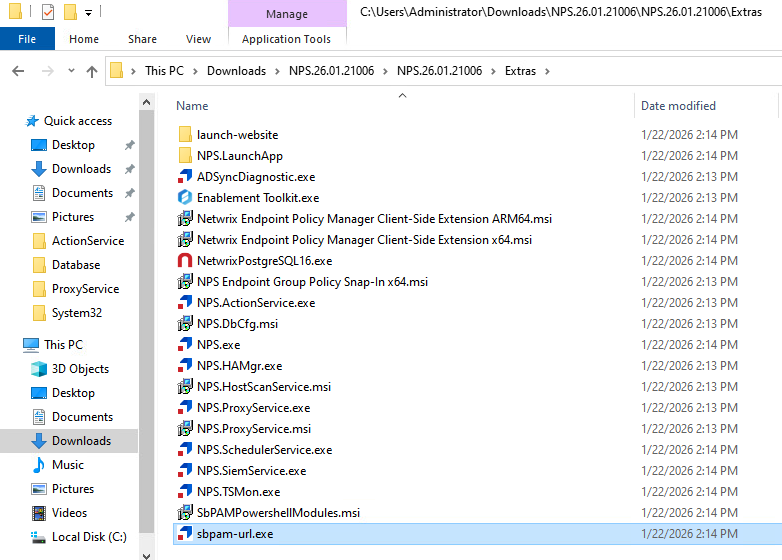The width and height of the screenshot is (782, 560).
Task: Expand chevron after first NPS.26.01.21006 breadcrumb
Action: 385,71
